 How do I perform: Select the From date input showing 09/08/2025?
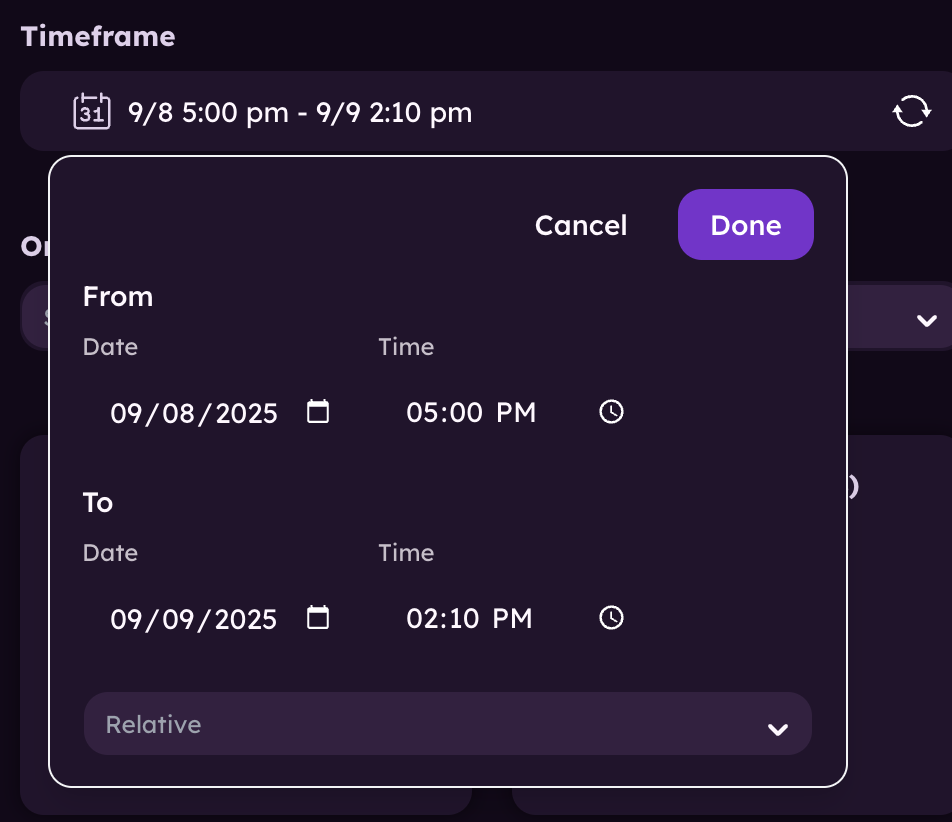point(193,413)
